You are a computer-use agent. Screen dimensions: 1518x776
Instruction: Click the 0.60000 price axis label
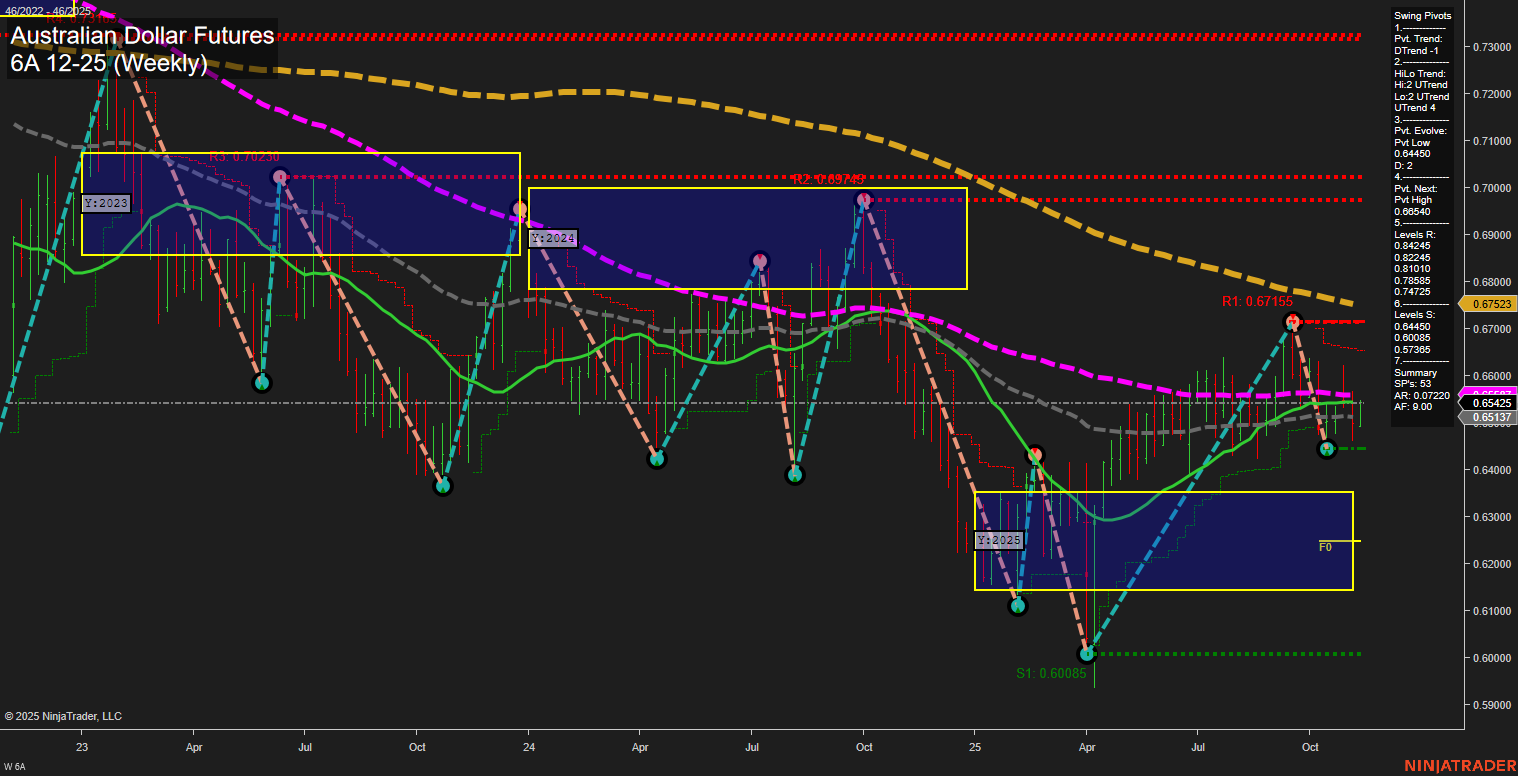click(x=1492, y=658)
